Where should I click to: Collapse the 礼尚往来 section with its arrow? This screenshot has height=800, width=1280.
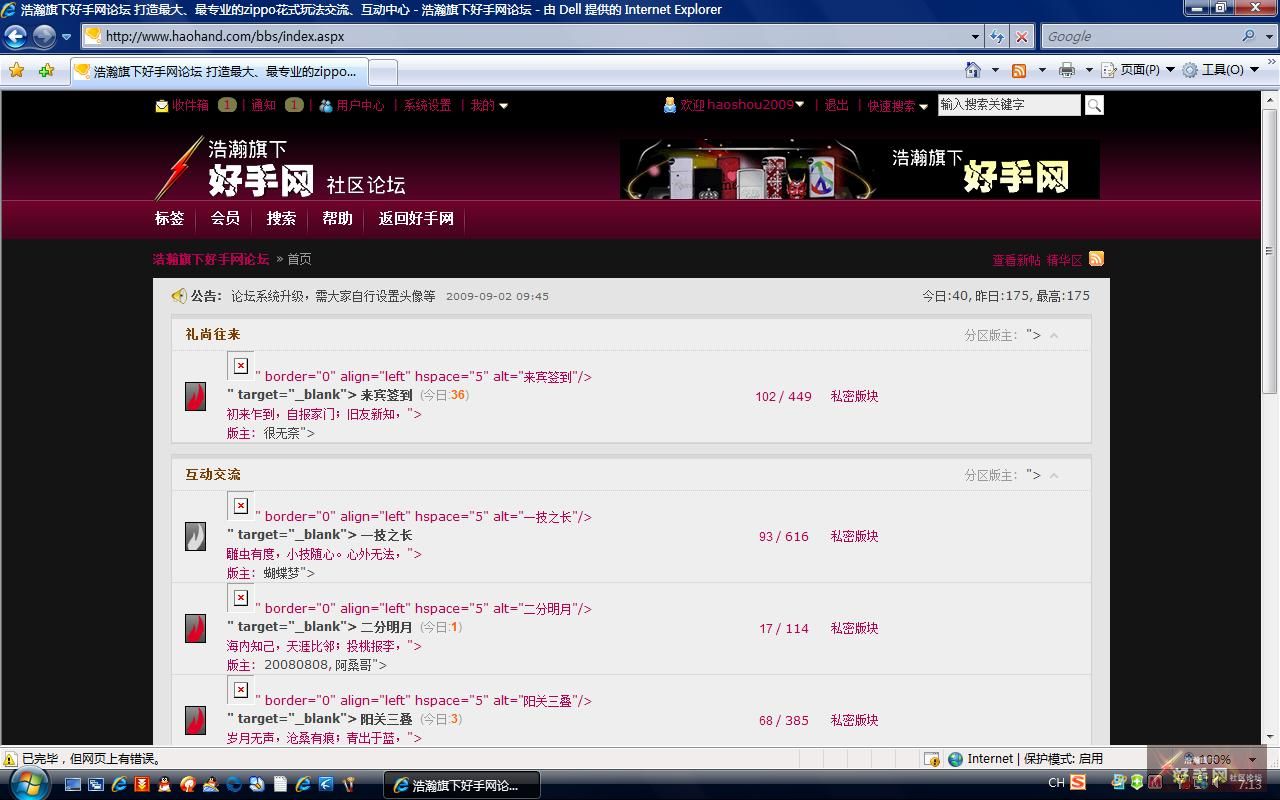[x=1054, y=335]
